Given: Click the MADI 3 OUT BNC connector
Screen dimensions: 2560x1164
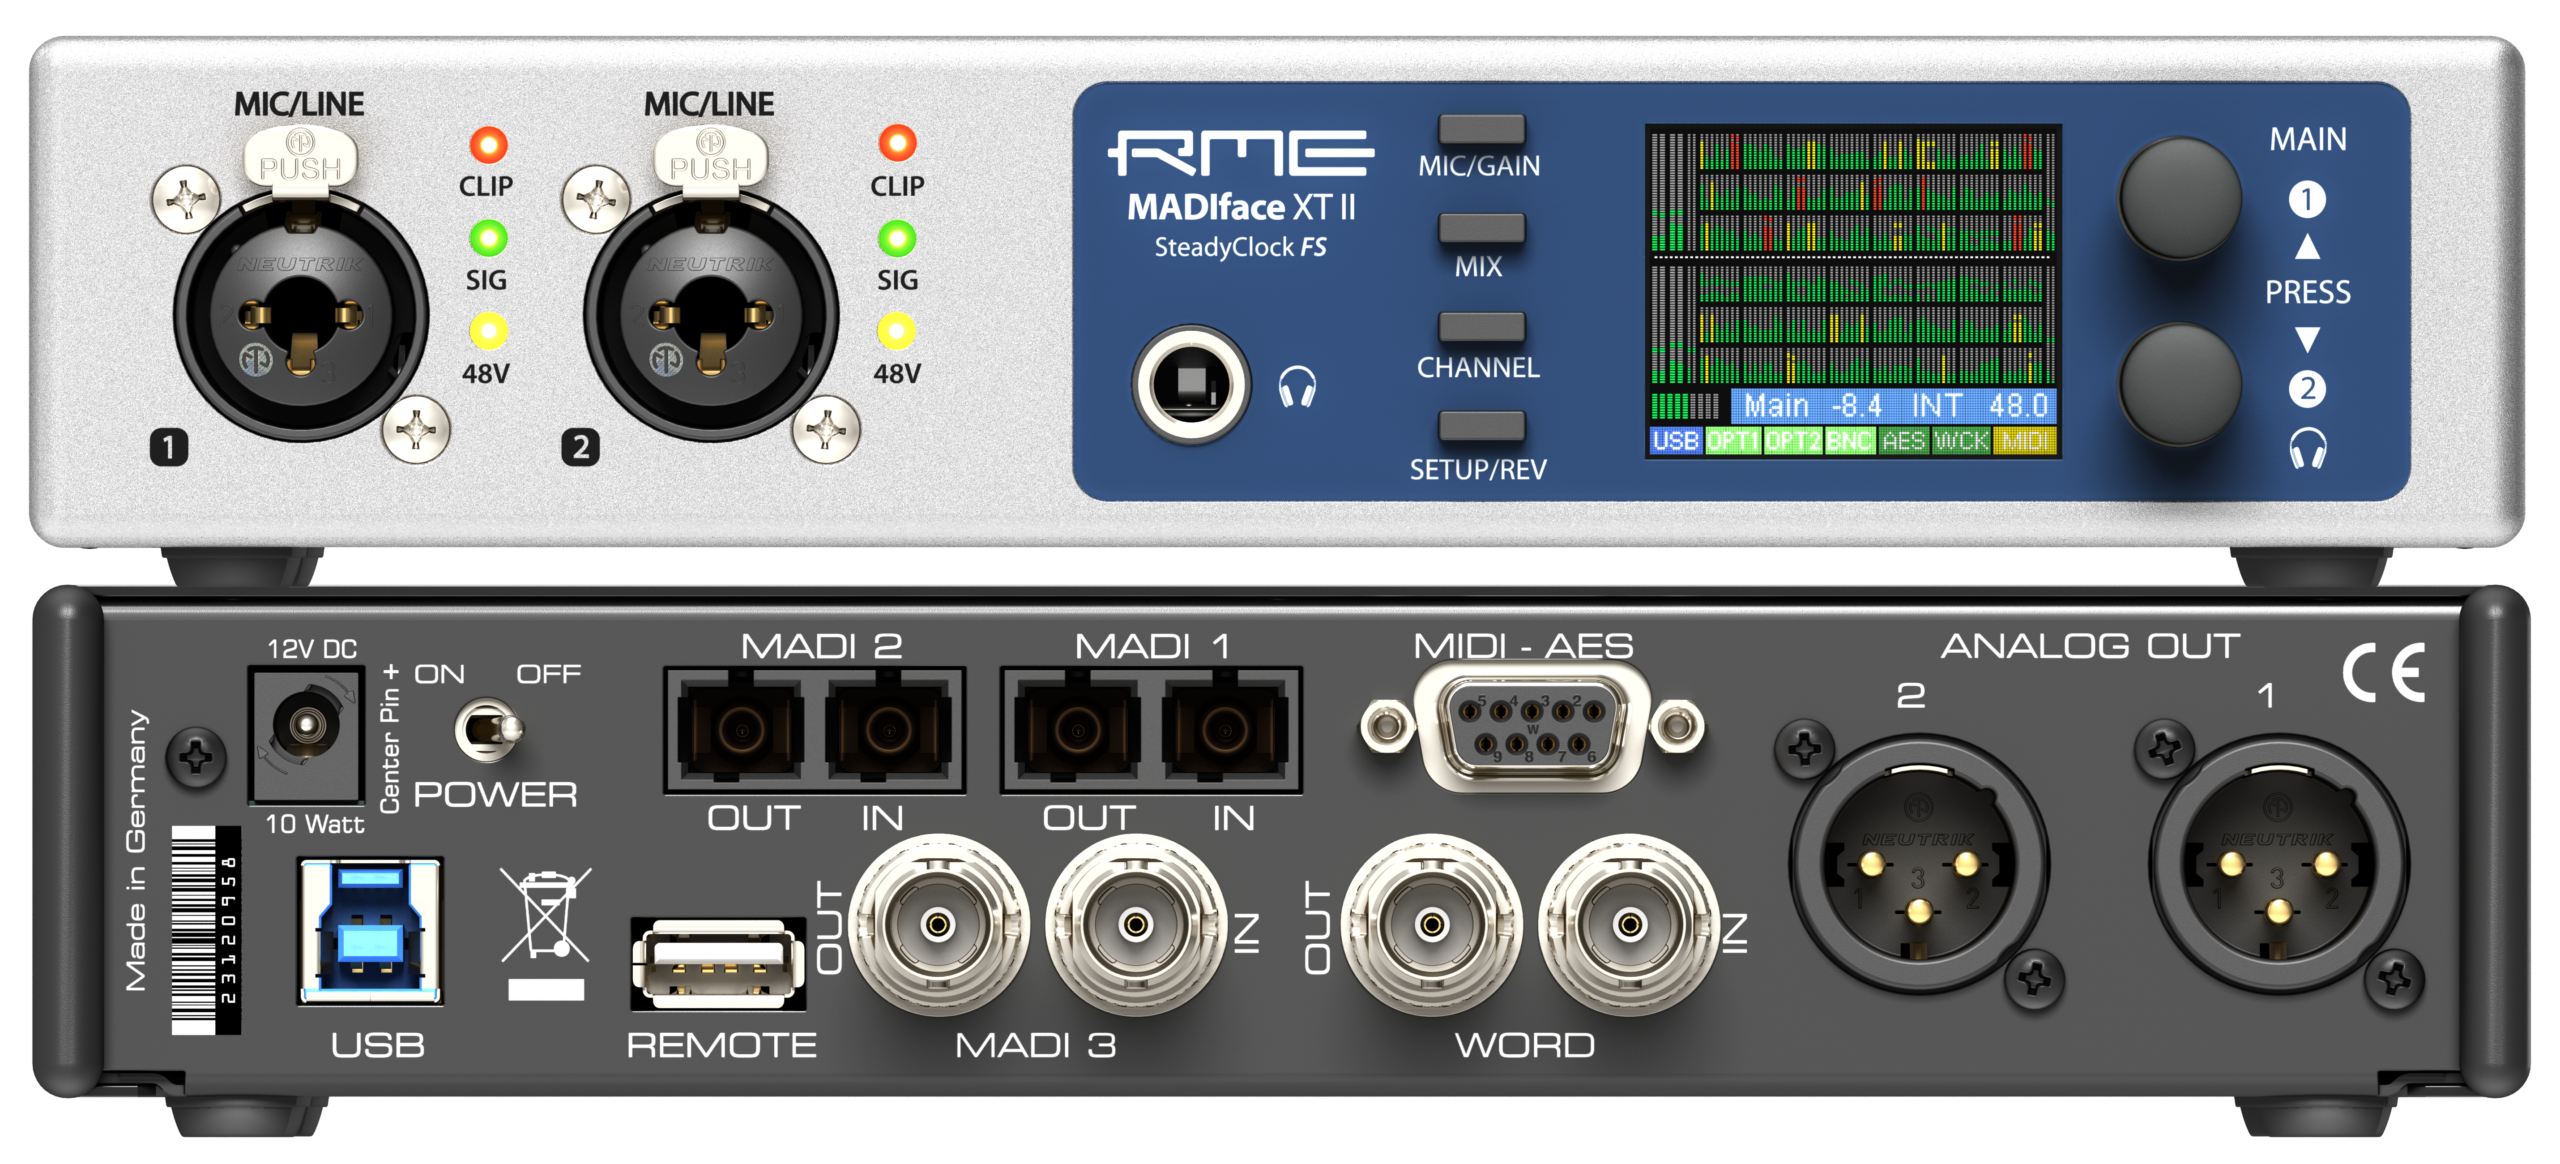Looking at the screenshot, I should click(x=938, y=924).
